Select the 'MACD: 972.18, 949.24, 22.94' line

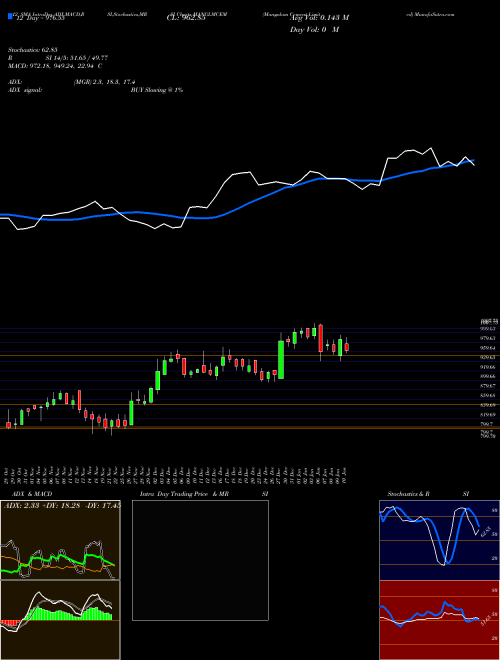click(52, 66)
